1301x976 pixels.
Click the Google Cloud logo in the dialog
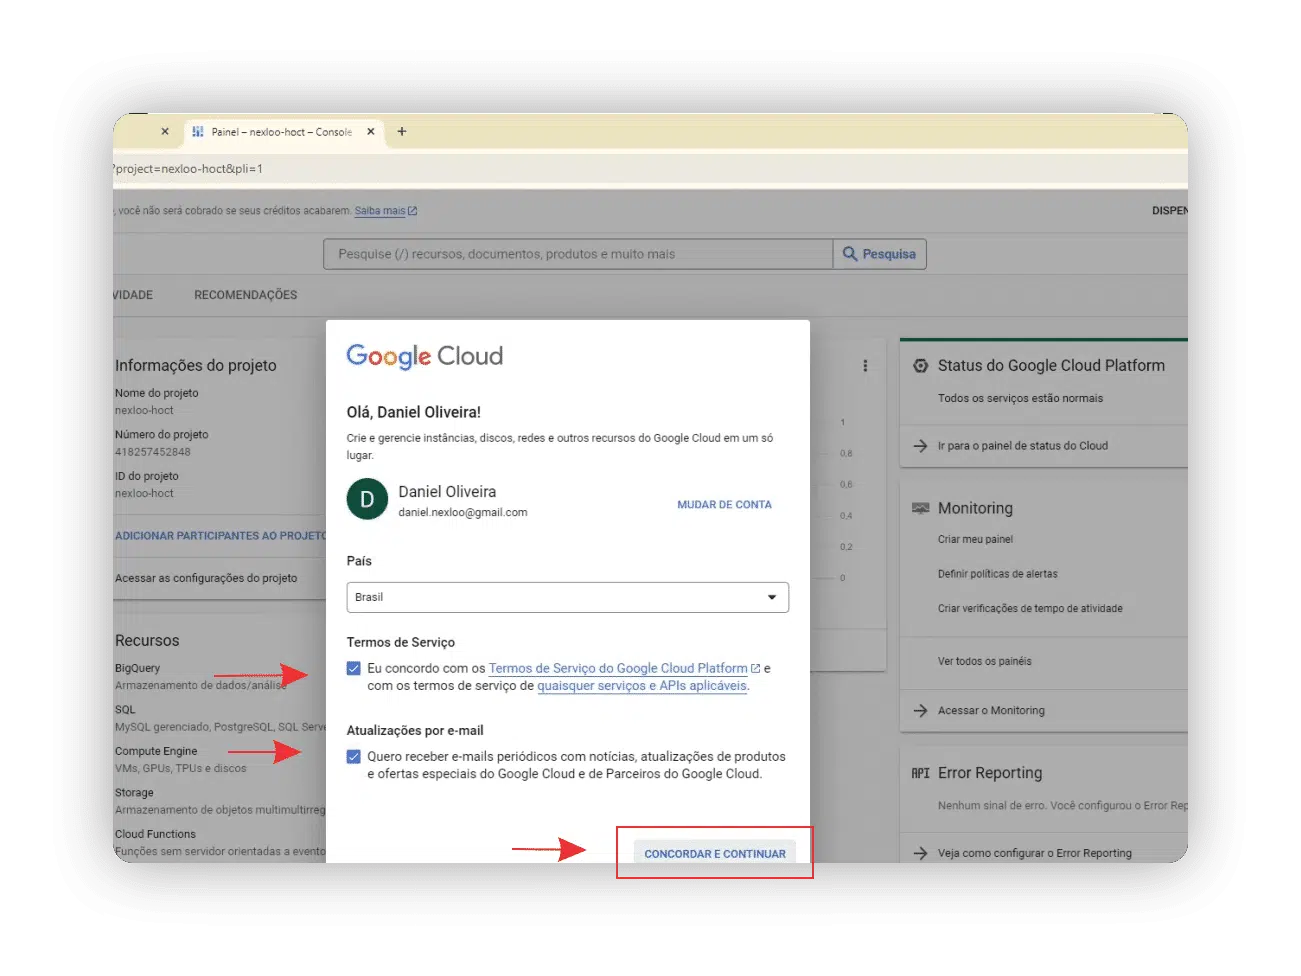[425, 356]
